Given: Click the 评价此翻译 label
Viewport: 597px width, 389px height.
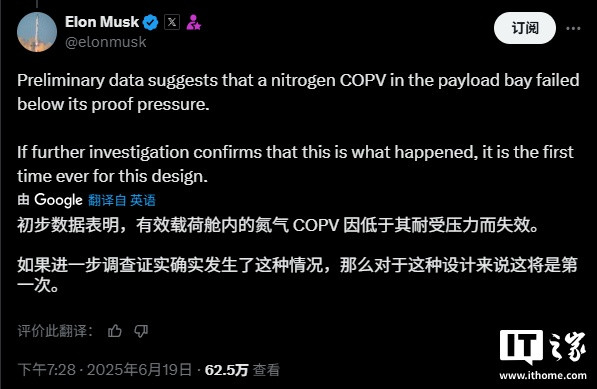Looking at the screenshot, I should 55,331.
